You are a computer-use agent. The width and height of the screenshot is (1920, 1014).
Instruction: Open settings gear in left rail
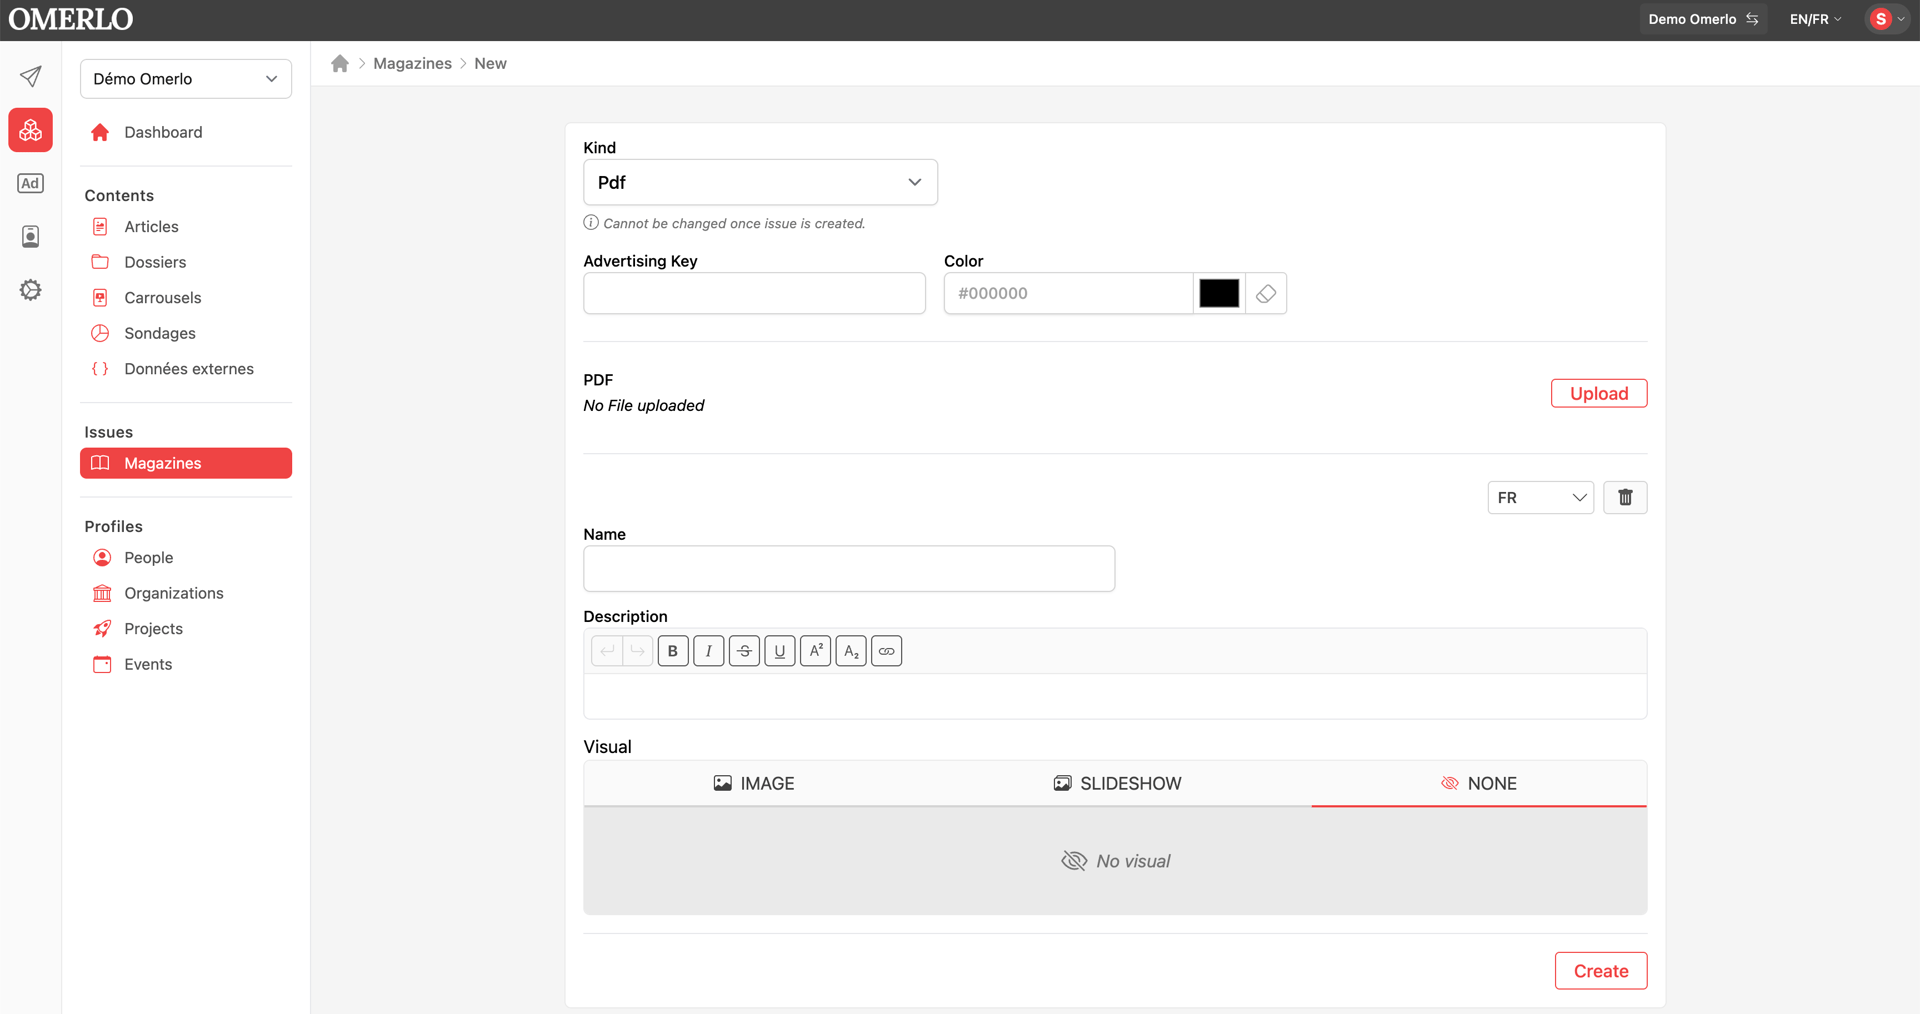pos(30,290)
